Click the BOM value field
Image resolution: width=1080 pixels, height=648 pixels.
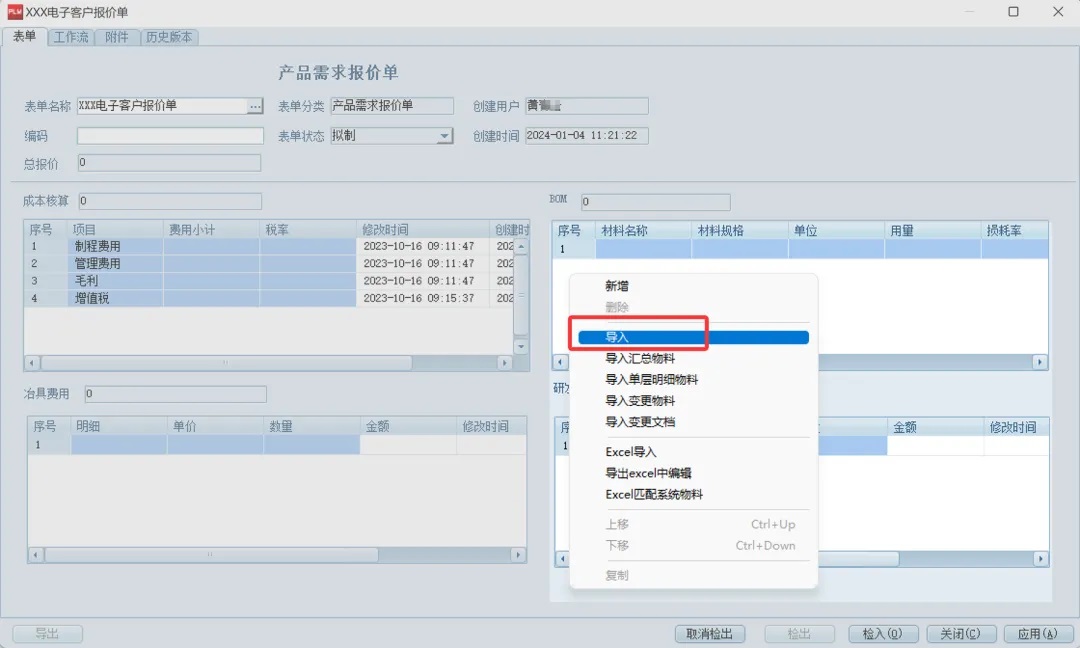656,202
